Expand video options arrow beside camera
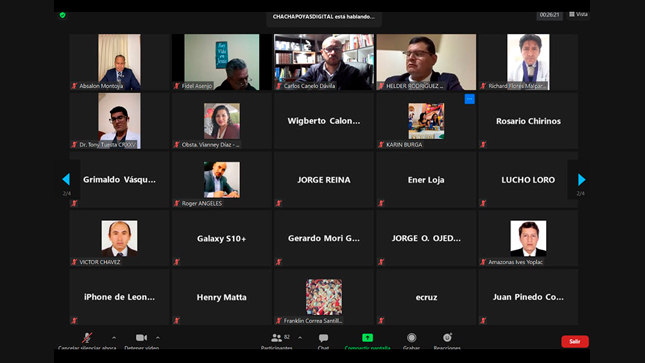This screenshot has width=645, height=363. coord(158,337)
